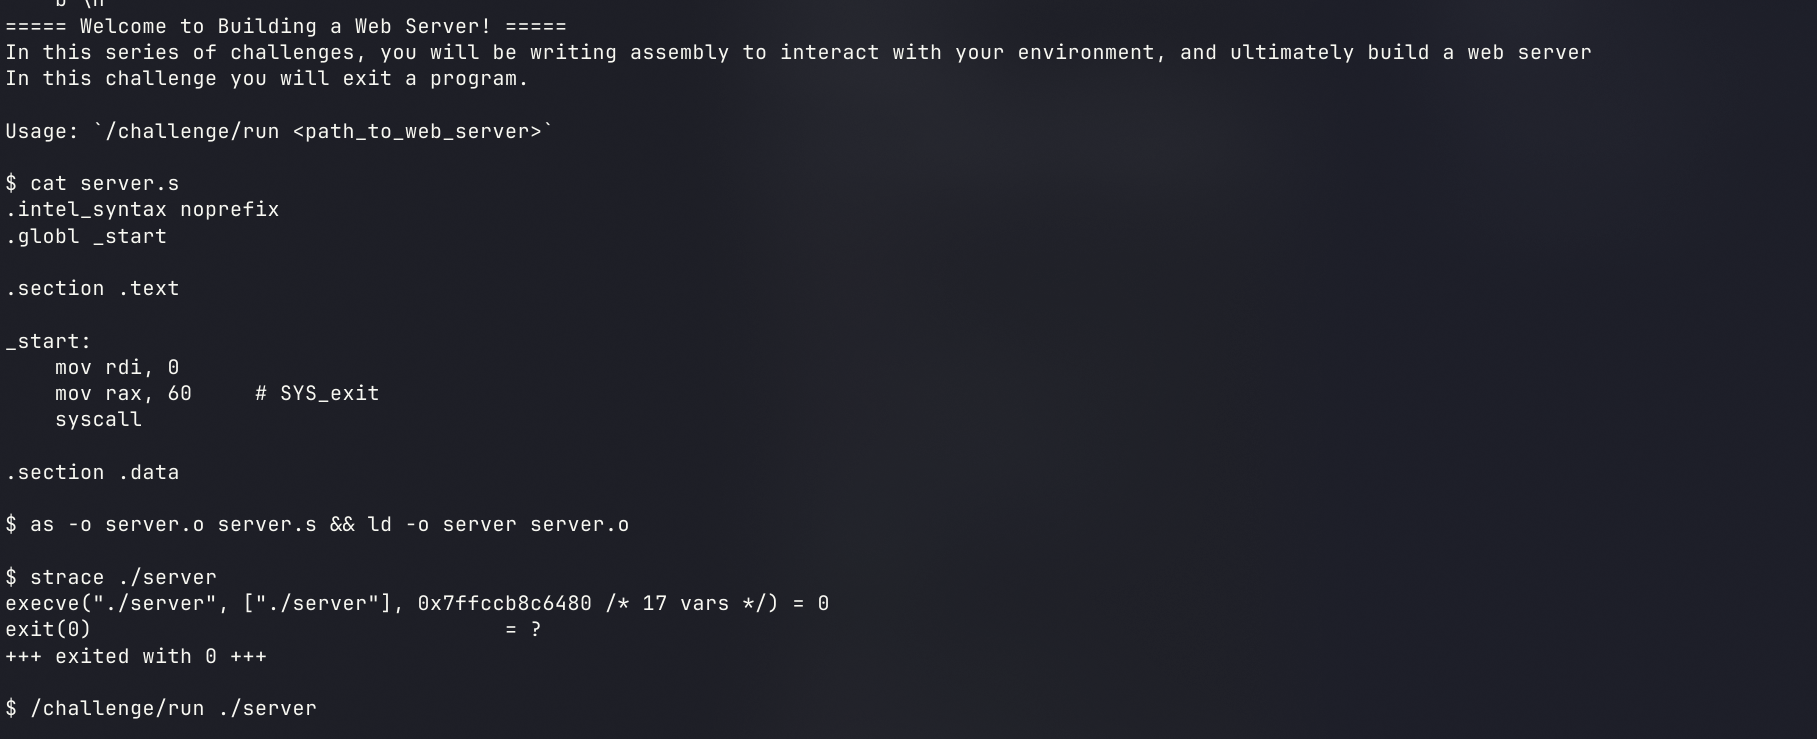Click the "/challenge/run ./server" prompt line at bottom
Image resolution: width=1817 pixels, height=739 pixels.
click(173, 709)
